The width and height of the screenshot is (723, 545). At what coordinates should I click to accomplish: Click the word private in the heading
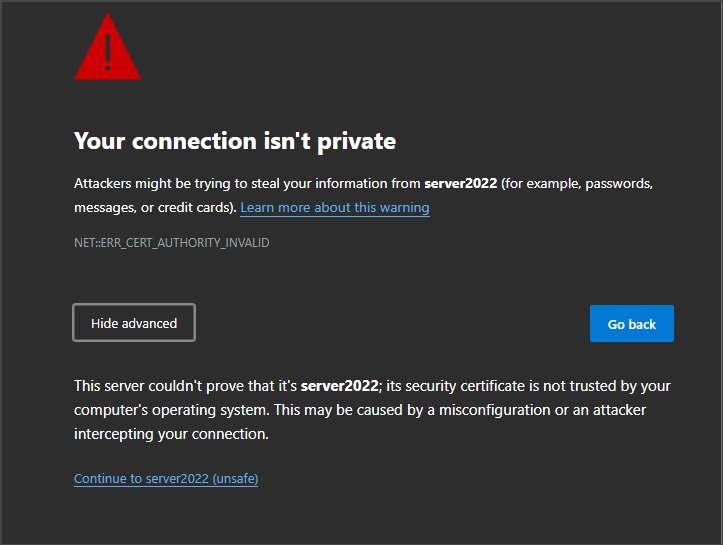tap(356, 142)
